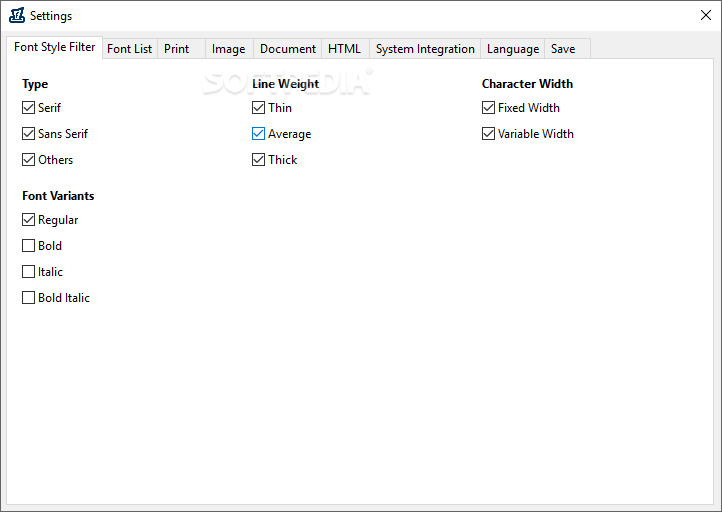Screen dimensions: 722x512
Task: Click the Character Width heading
Action: [527, 84]
